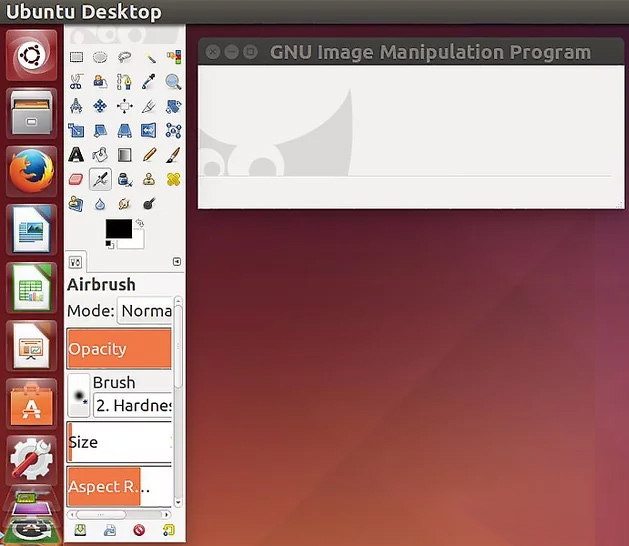The image size is (629, 546).
Task: Select the Move tool
Action: click(x=100, y=106)
